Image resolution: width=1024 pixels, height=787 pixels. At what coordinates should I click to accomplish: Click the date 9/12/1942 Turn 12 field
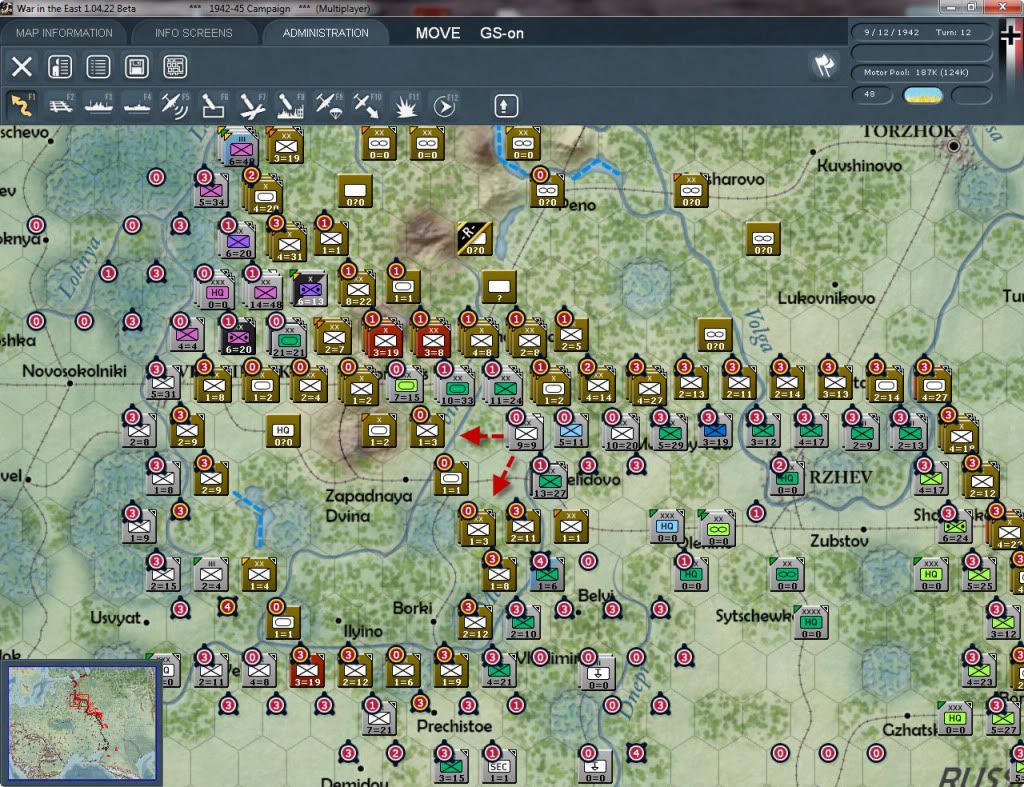pyautogui.click(x=921, y=32)
